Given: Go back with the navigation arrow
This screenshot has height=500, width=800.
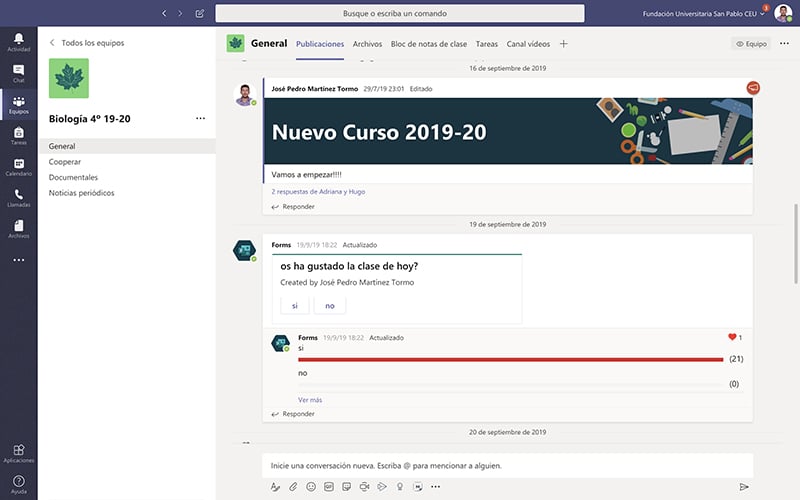Looking at the screenshot, I should 164,13.
